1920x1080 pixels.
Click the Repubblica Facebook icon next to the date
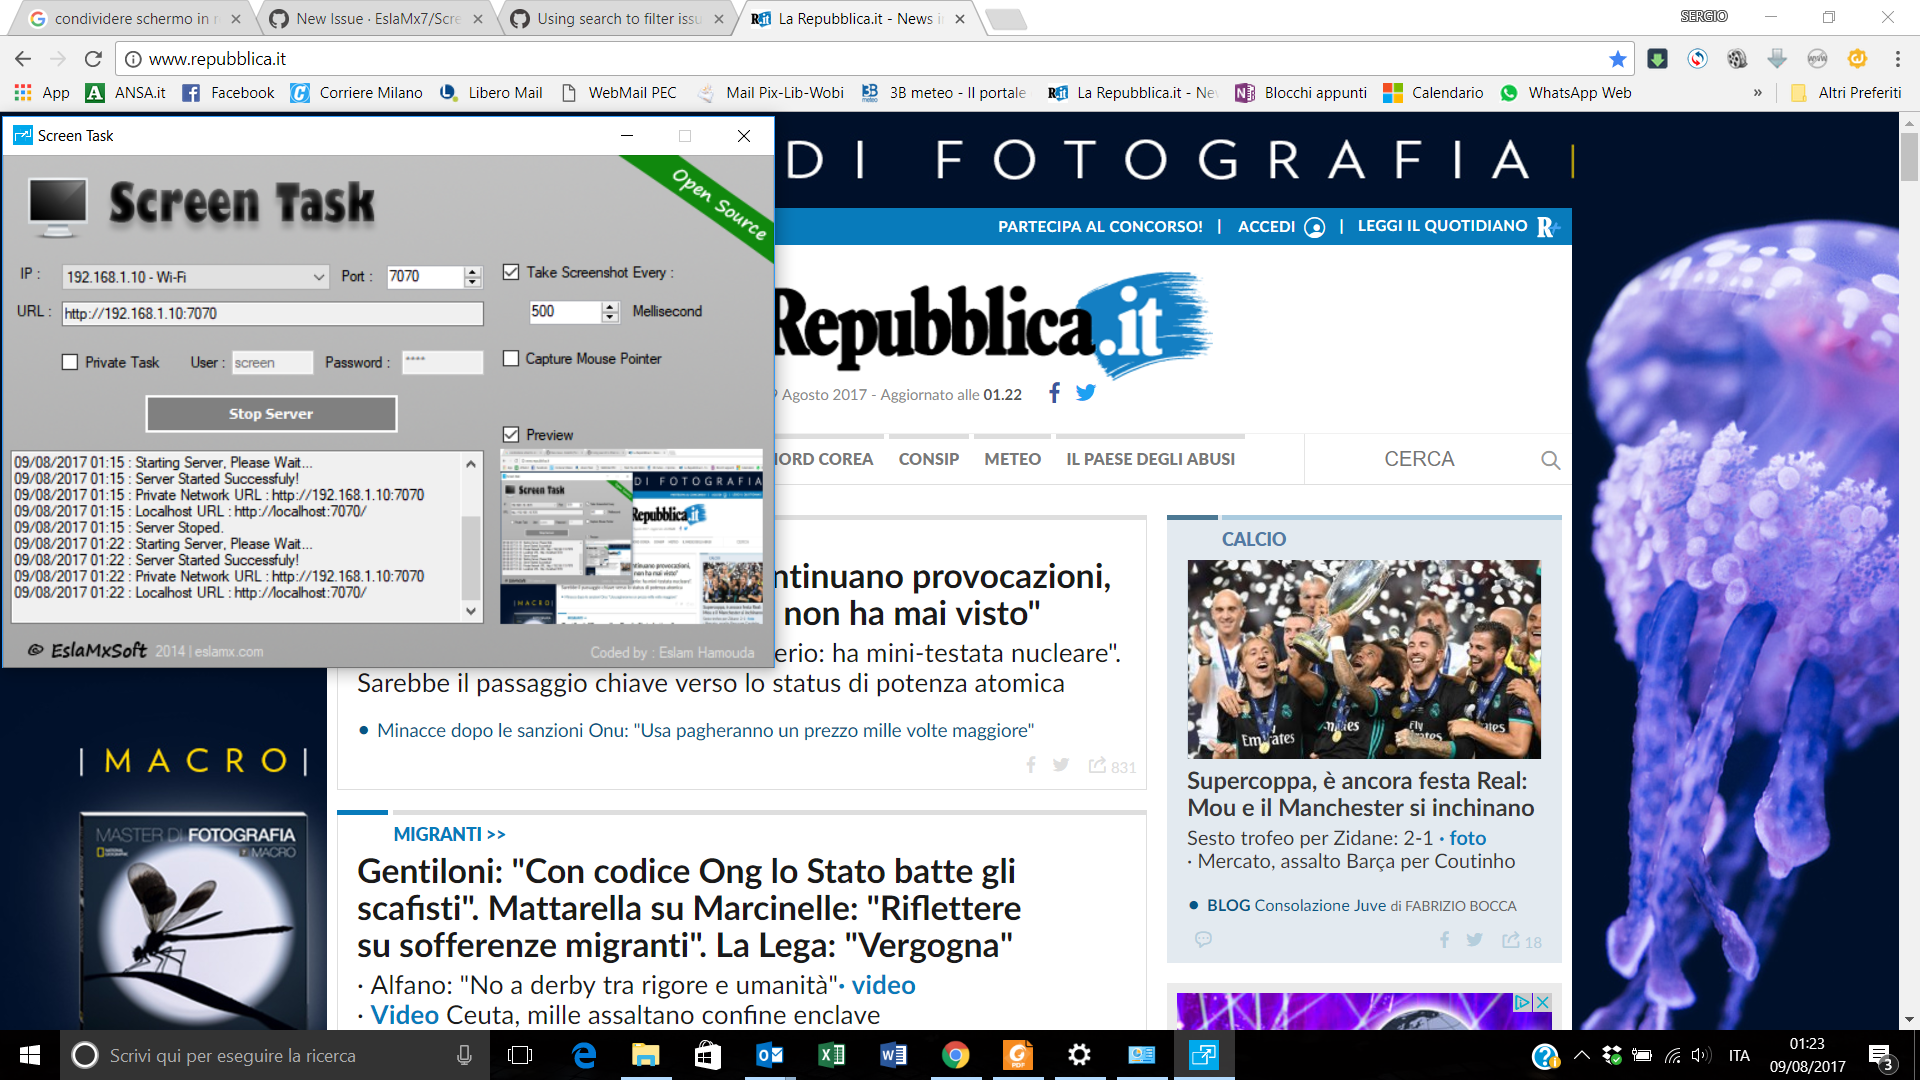click(x=1054, y=393)
